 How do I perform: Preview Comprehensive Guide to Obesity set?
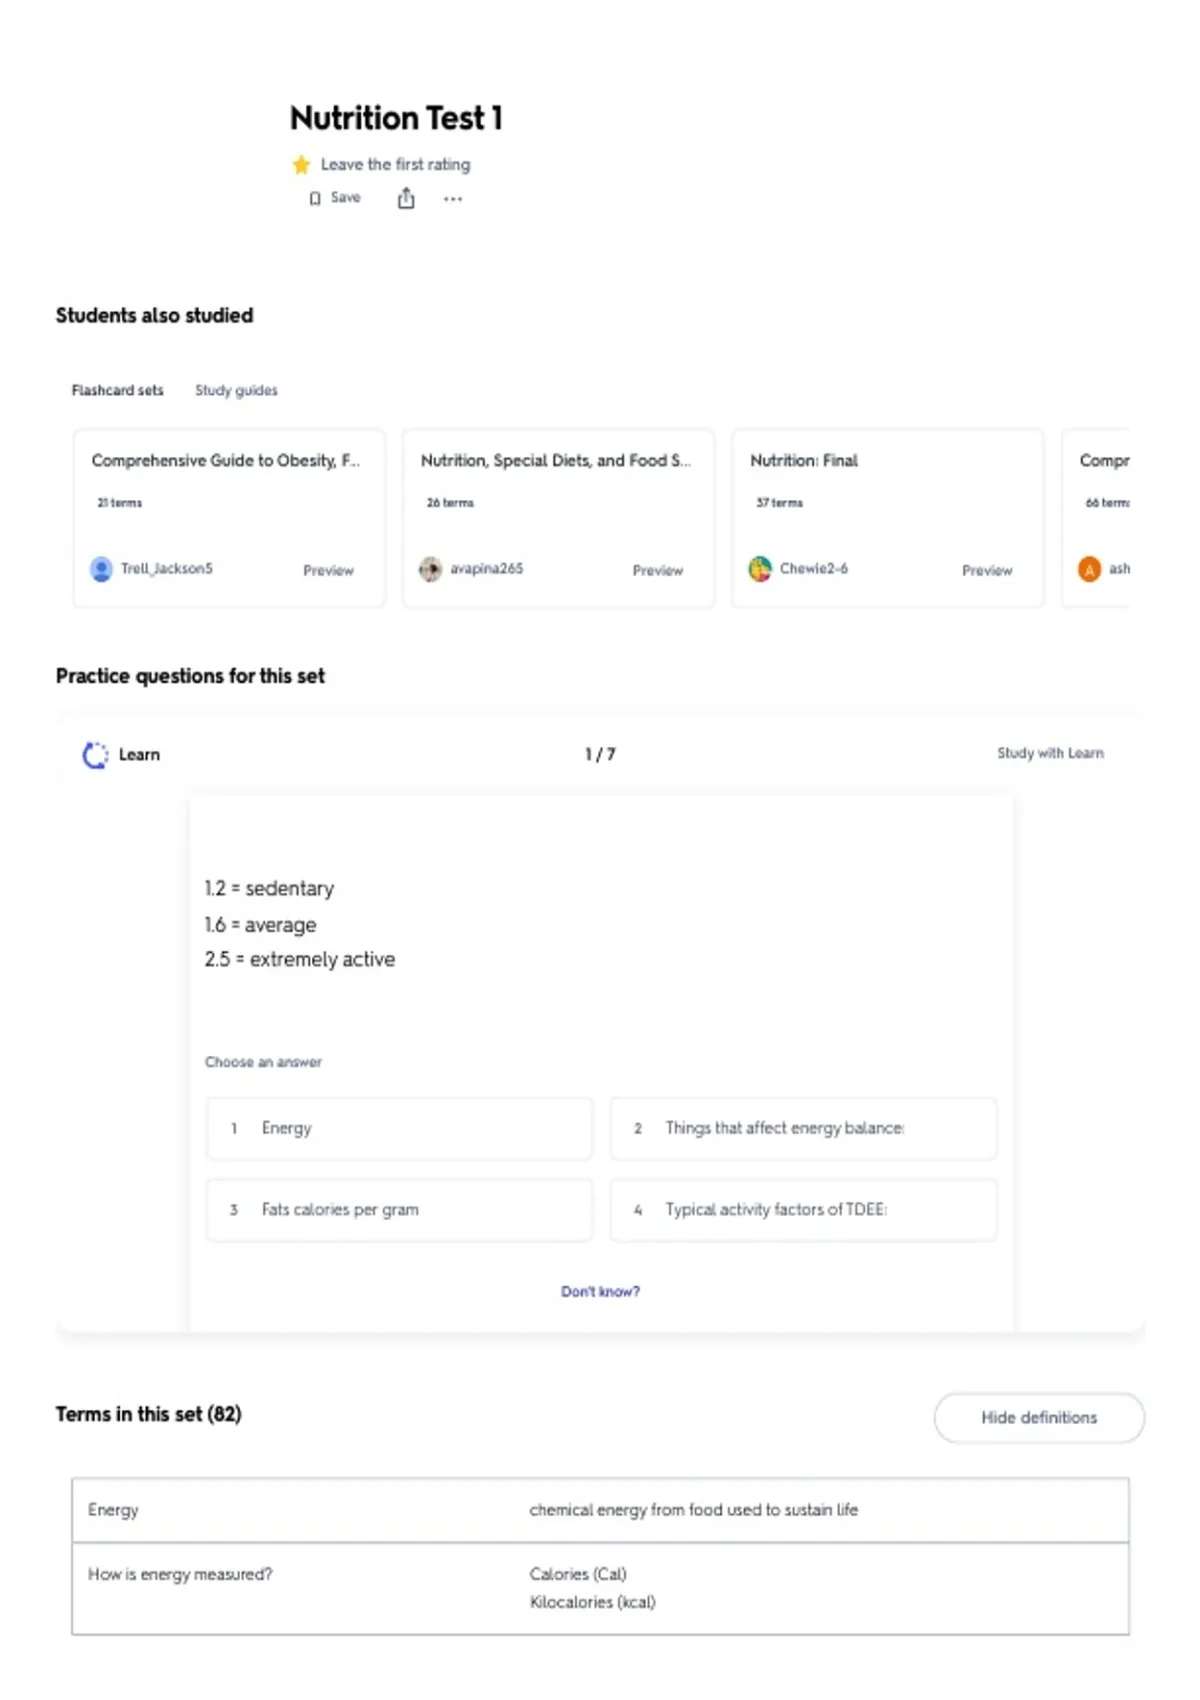click(328, 570)
